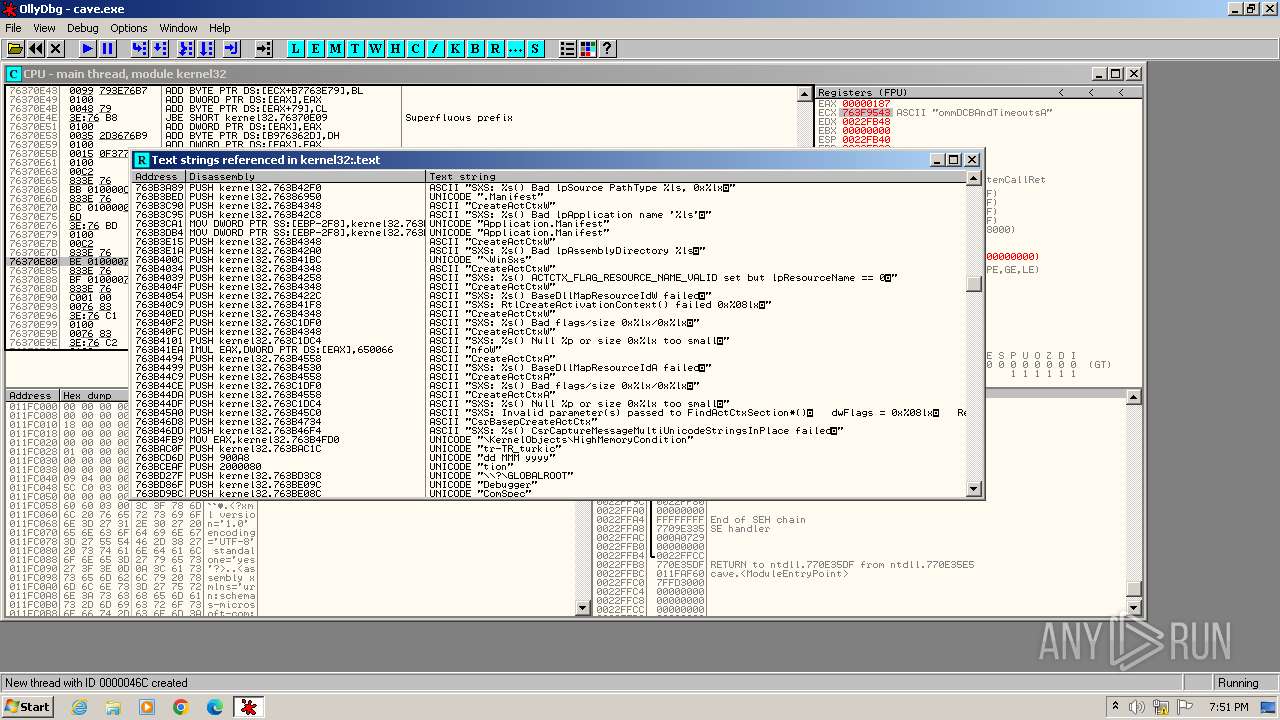Click the Text string column header
The height and width of the screenshot is (720, 1280).
[x=696, y=177]
